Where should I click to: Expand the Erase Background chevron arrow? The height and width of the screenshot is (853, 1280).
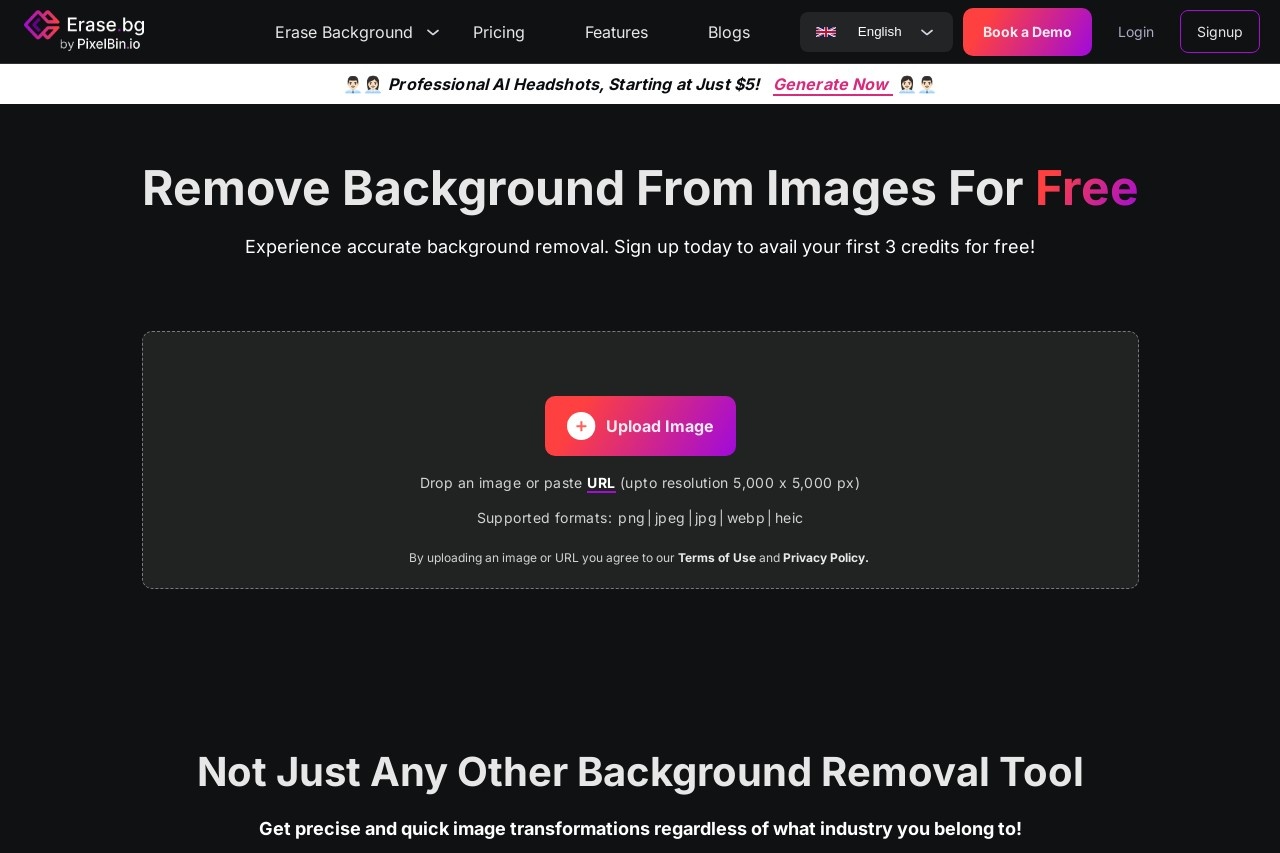pyautogui.click(x=433, y=32)
